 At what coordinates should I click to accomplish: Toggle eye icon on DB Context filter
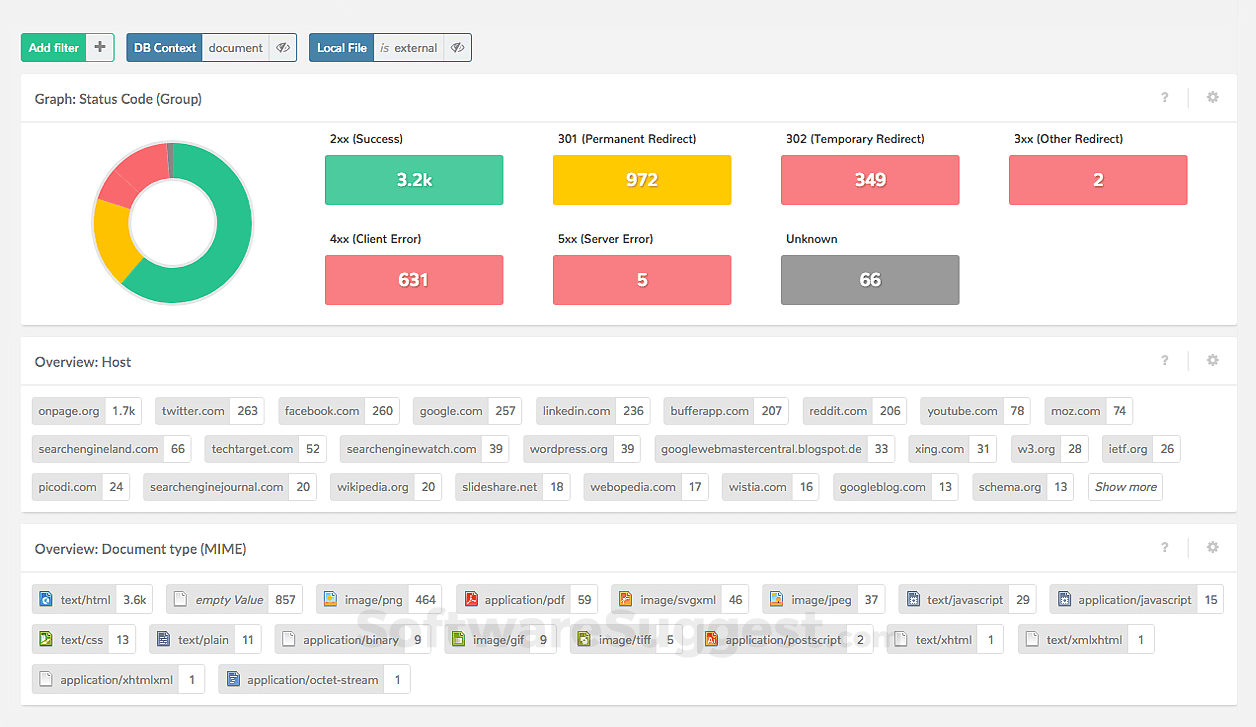point(283,48)
